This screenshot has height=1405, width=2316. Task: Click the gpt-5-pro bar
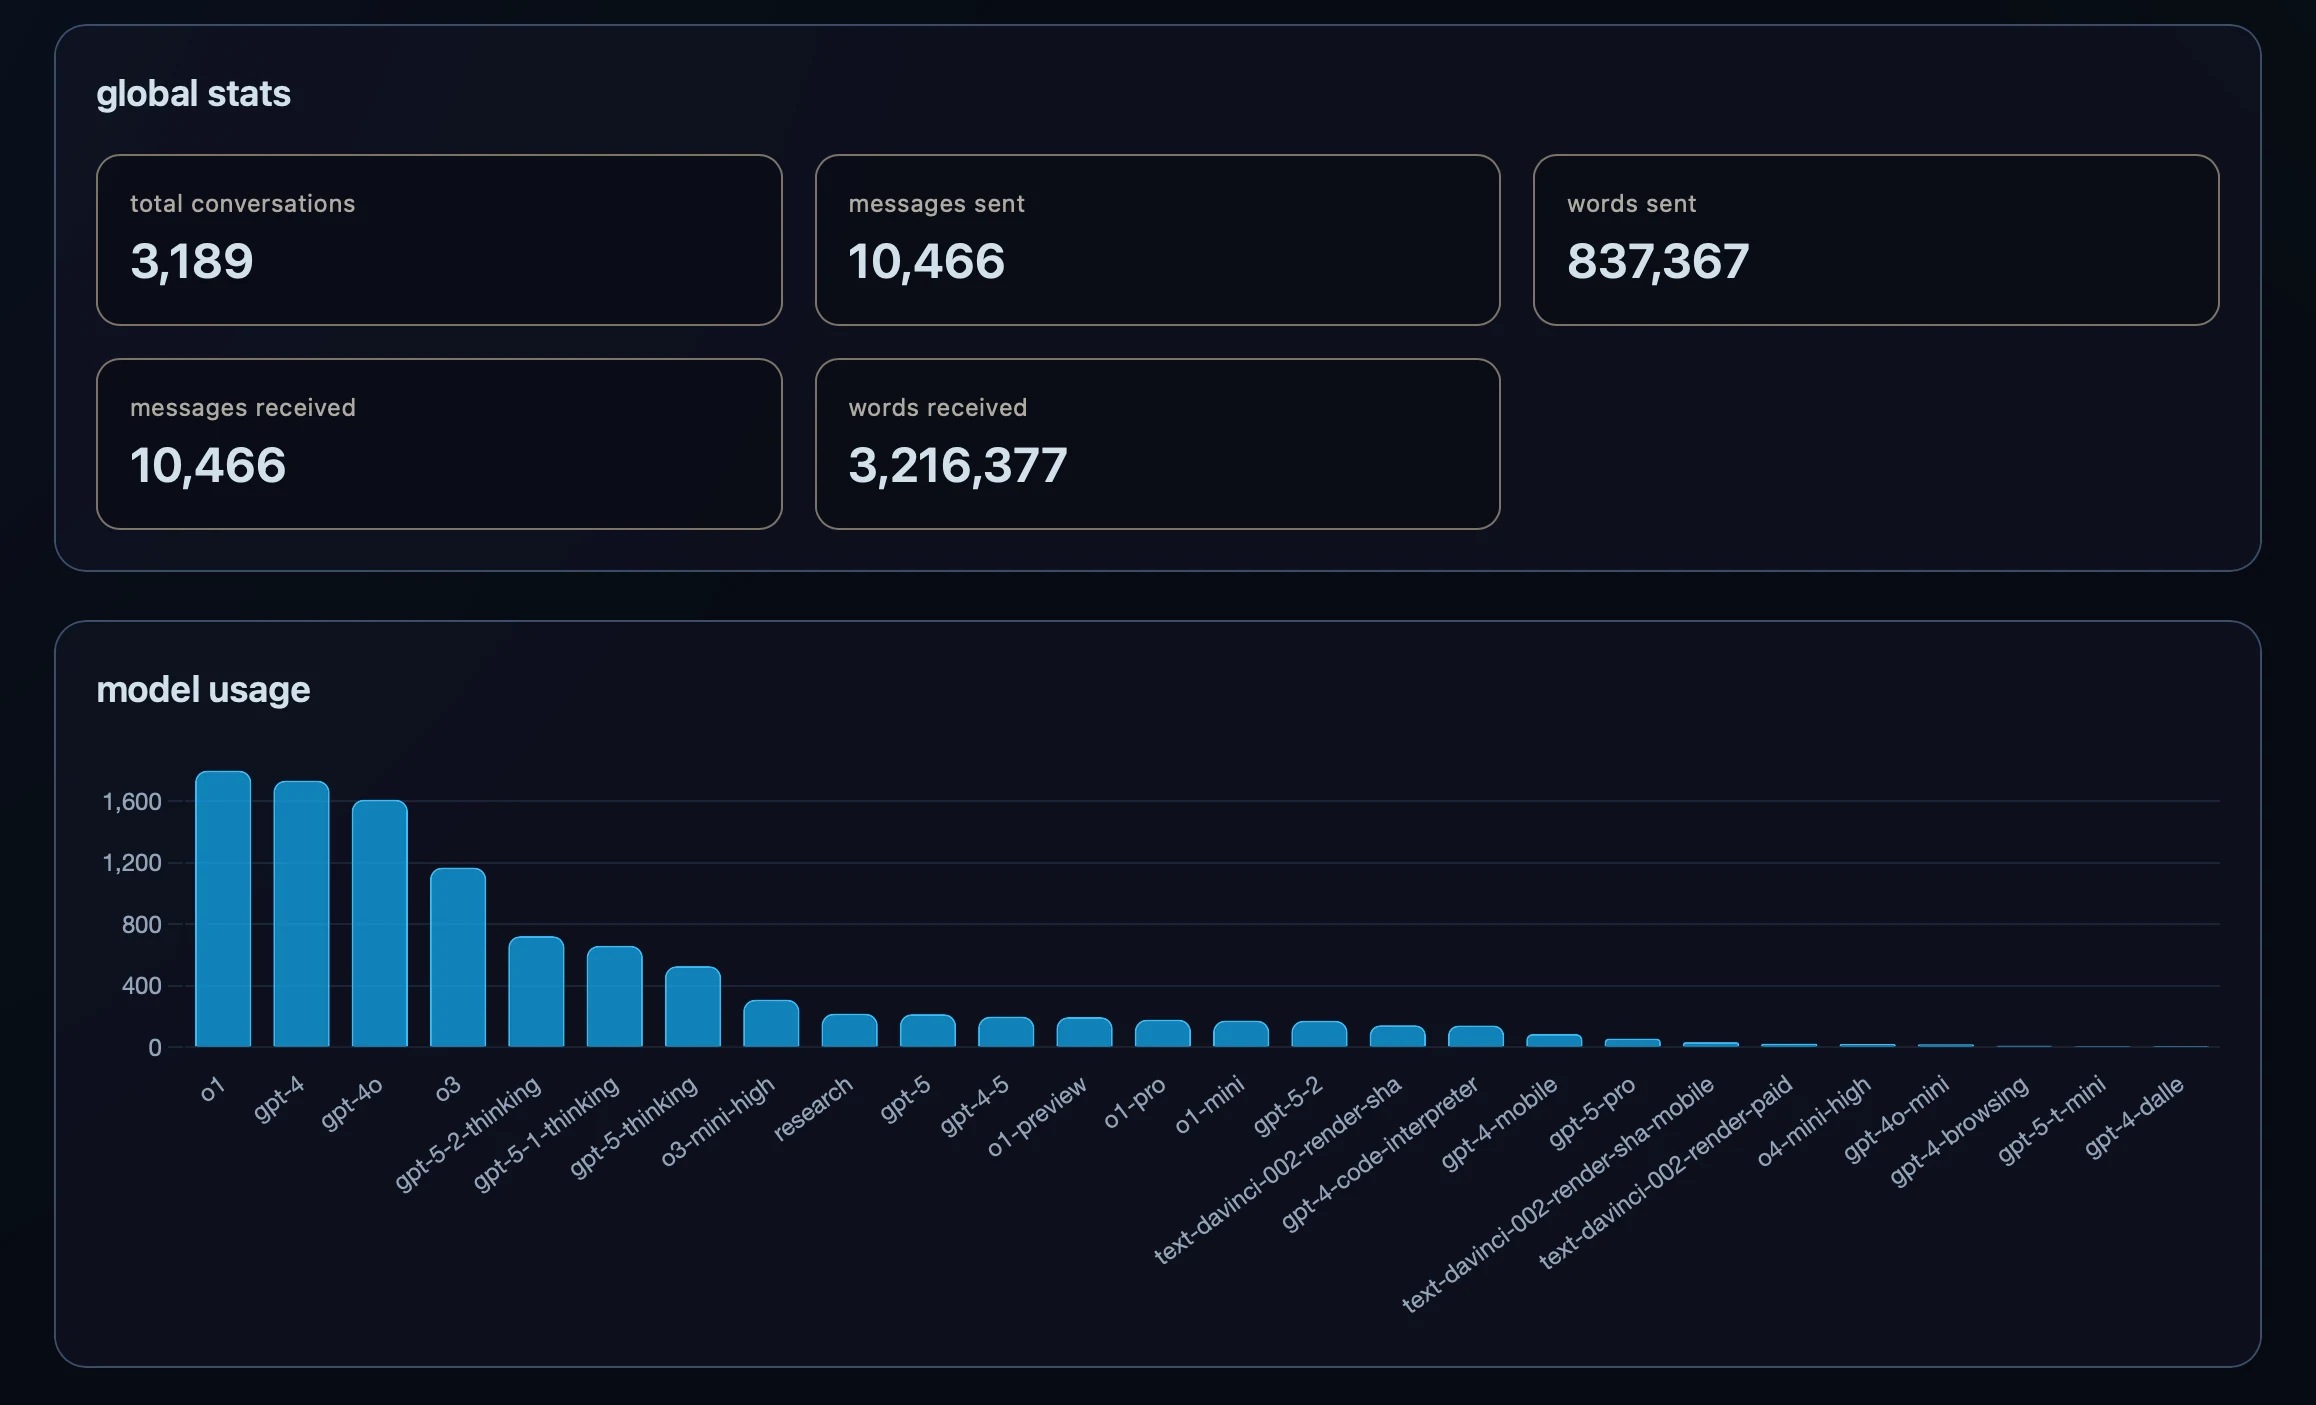[1633, 1043]
